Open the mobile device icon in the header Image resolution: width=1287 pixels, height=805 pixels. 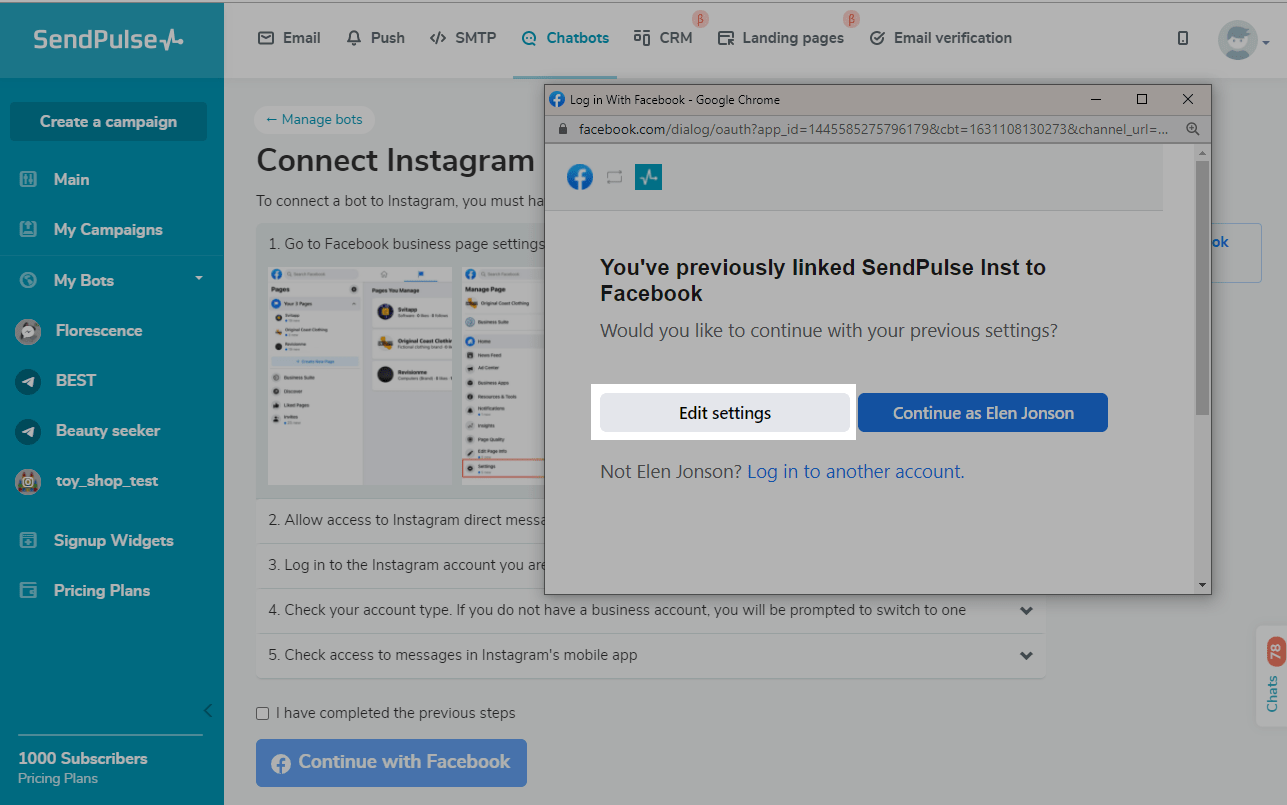tap(1183, 38)
